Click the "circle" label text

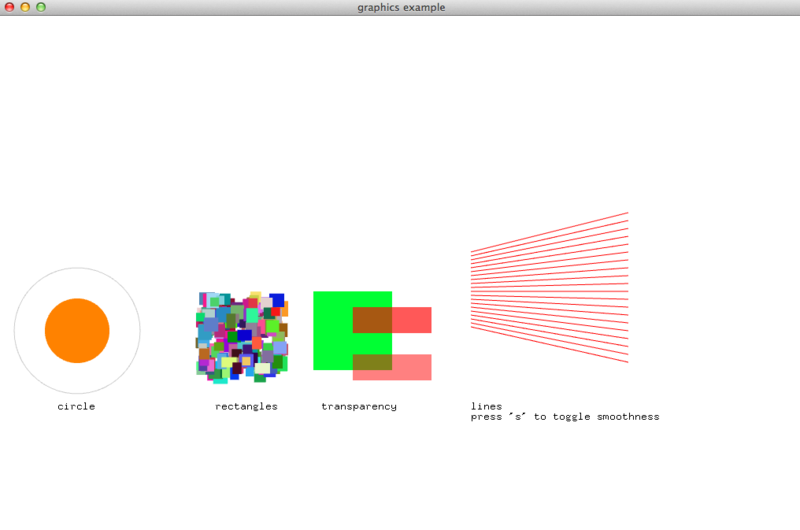click(x=77, y=407)
